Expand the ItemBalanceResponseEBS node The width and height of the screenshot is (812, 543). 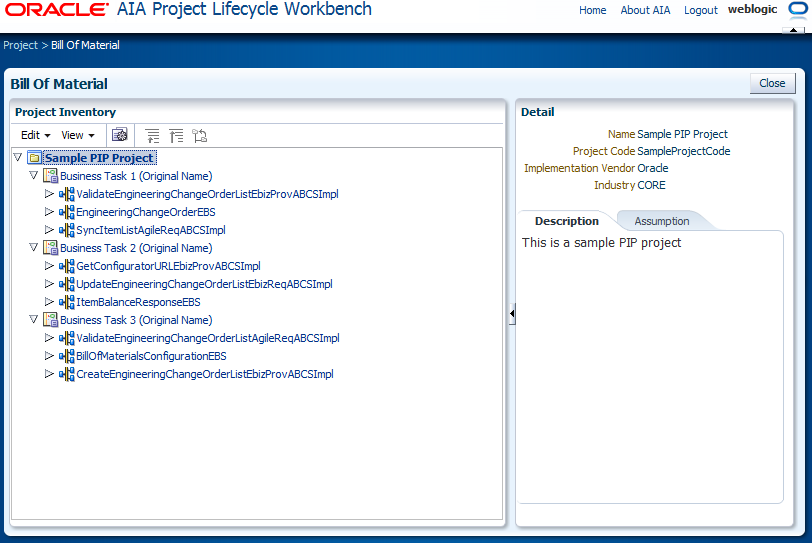[x=49, y=301]
